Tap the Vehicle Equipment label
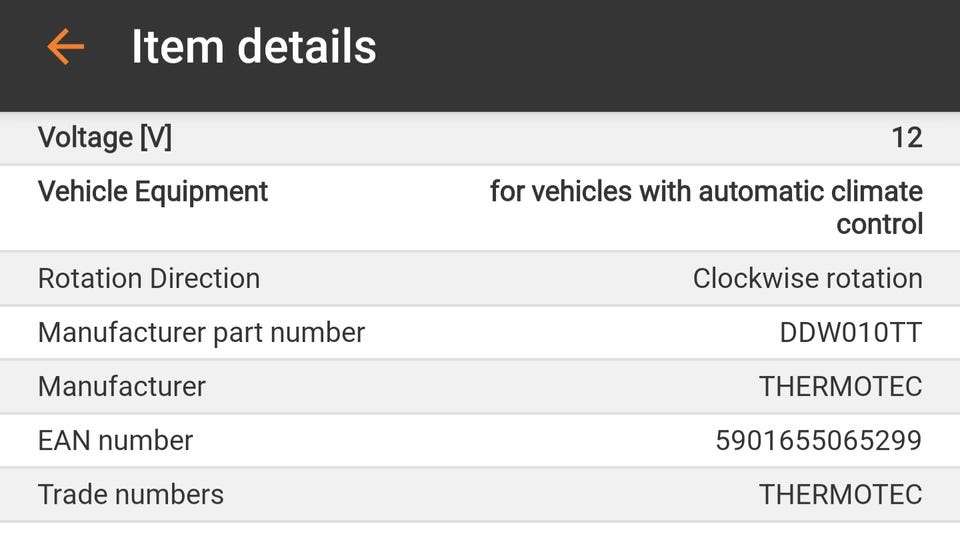This screenshot has width=960, height=560. click(x=153, y=191)
